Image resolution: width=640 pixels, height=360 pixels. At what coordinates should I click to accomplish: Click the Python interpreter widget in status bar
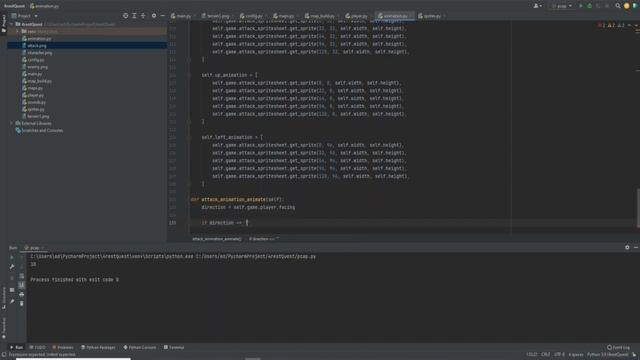pyautogui.click(x=608, y=355)
